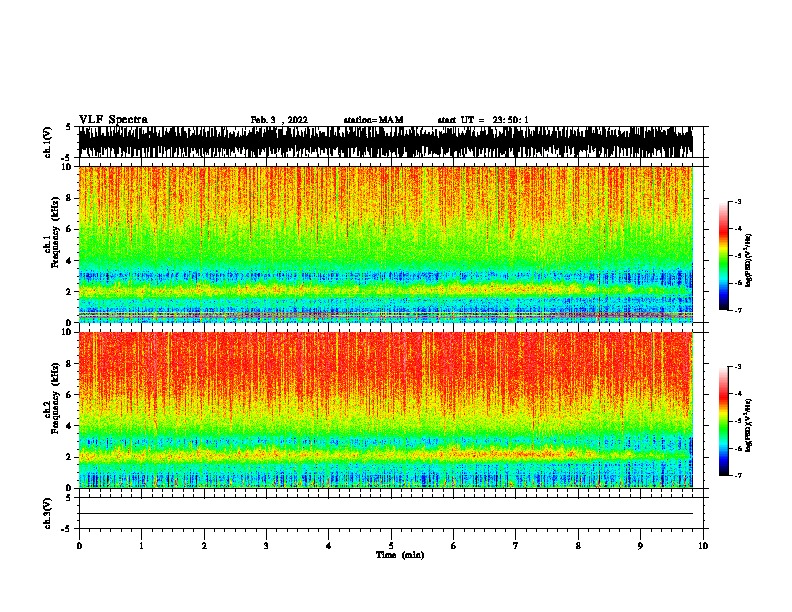
Task: Click the Time (min) axis label
Action: click(400, 555)
